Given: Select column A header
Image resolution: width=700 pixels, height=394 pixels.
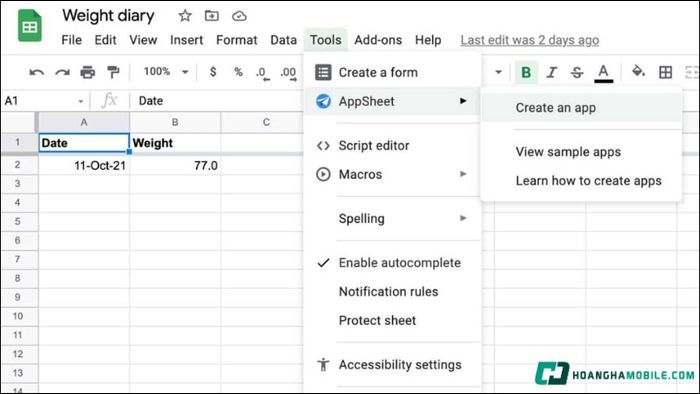Looking at the screenshot, I should click(84, 122).
